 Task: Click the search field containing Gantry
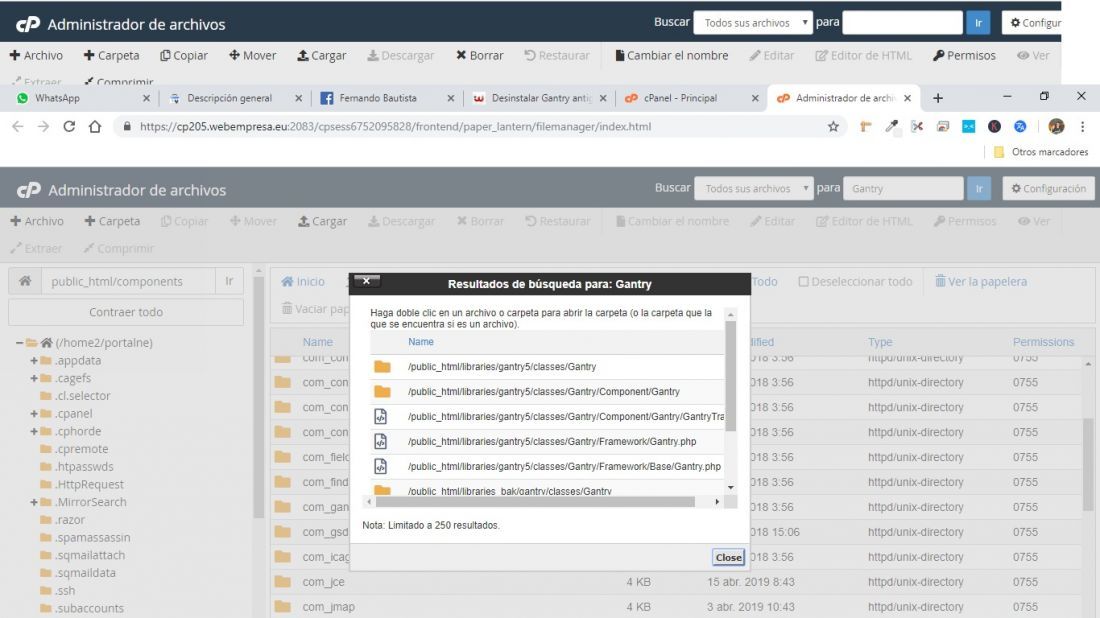pyautogui.click(x=903, y=189)
